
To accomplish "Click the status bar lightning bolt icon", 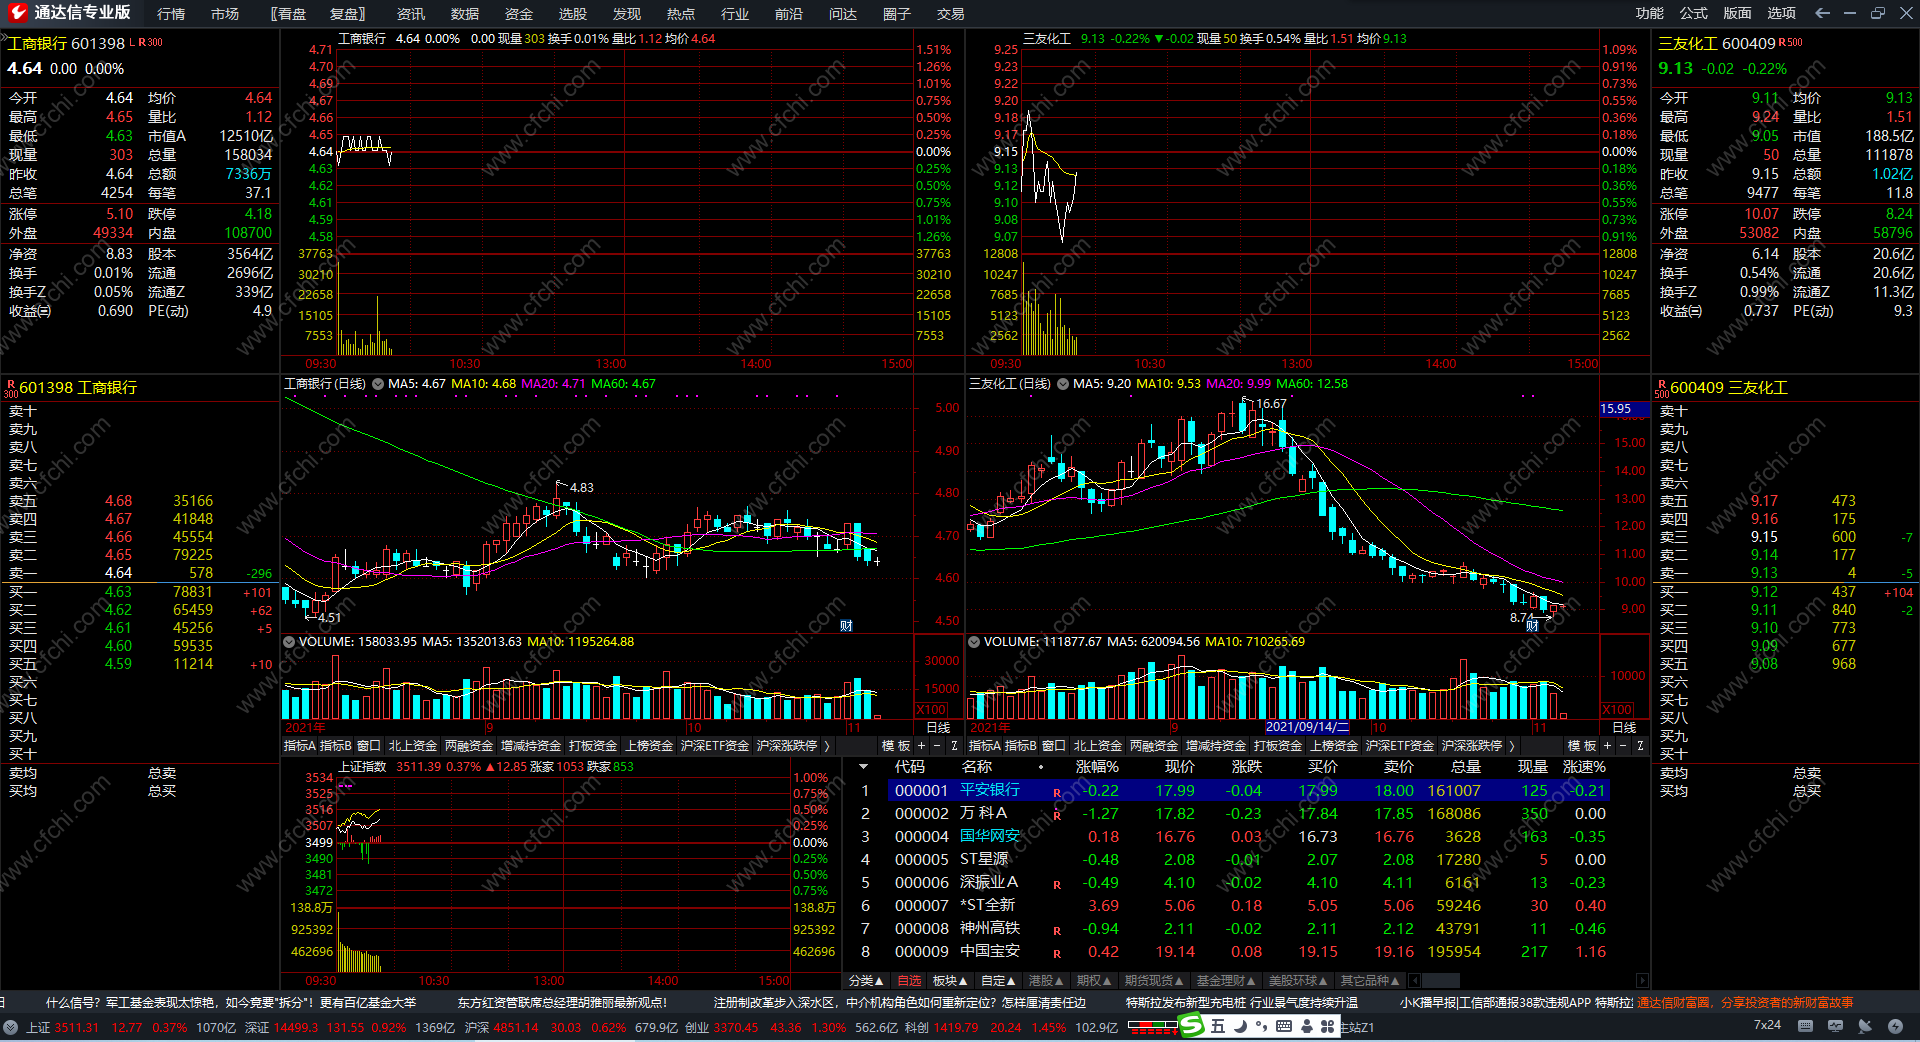I will 1895,1026.
